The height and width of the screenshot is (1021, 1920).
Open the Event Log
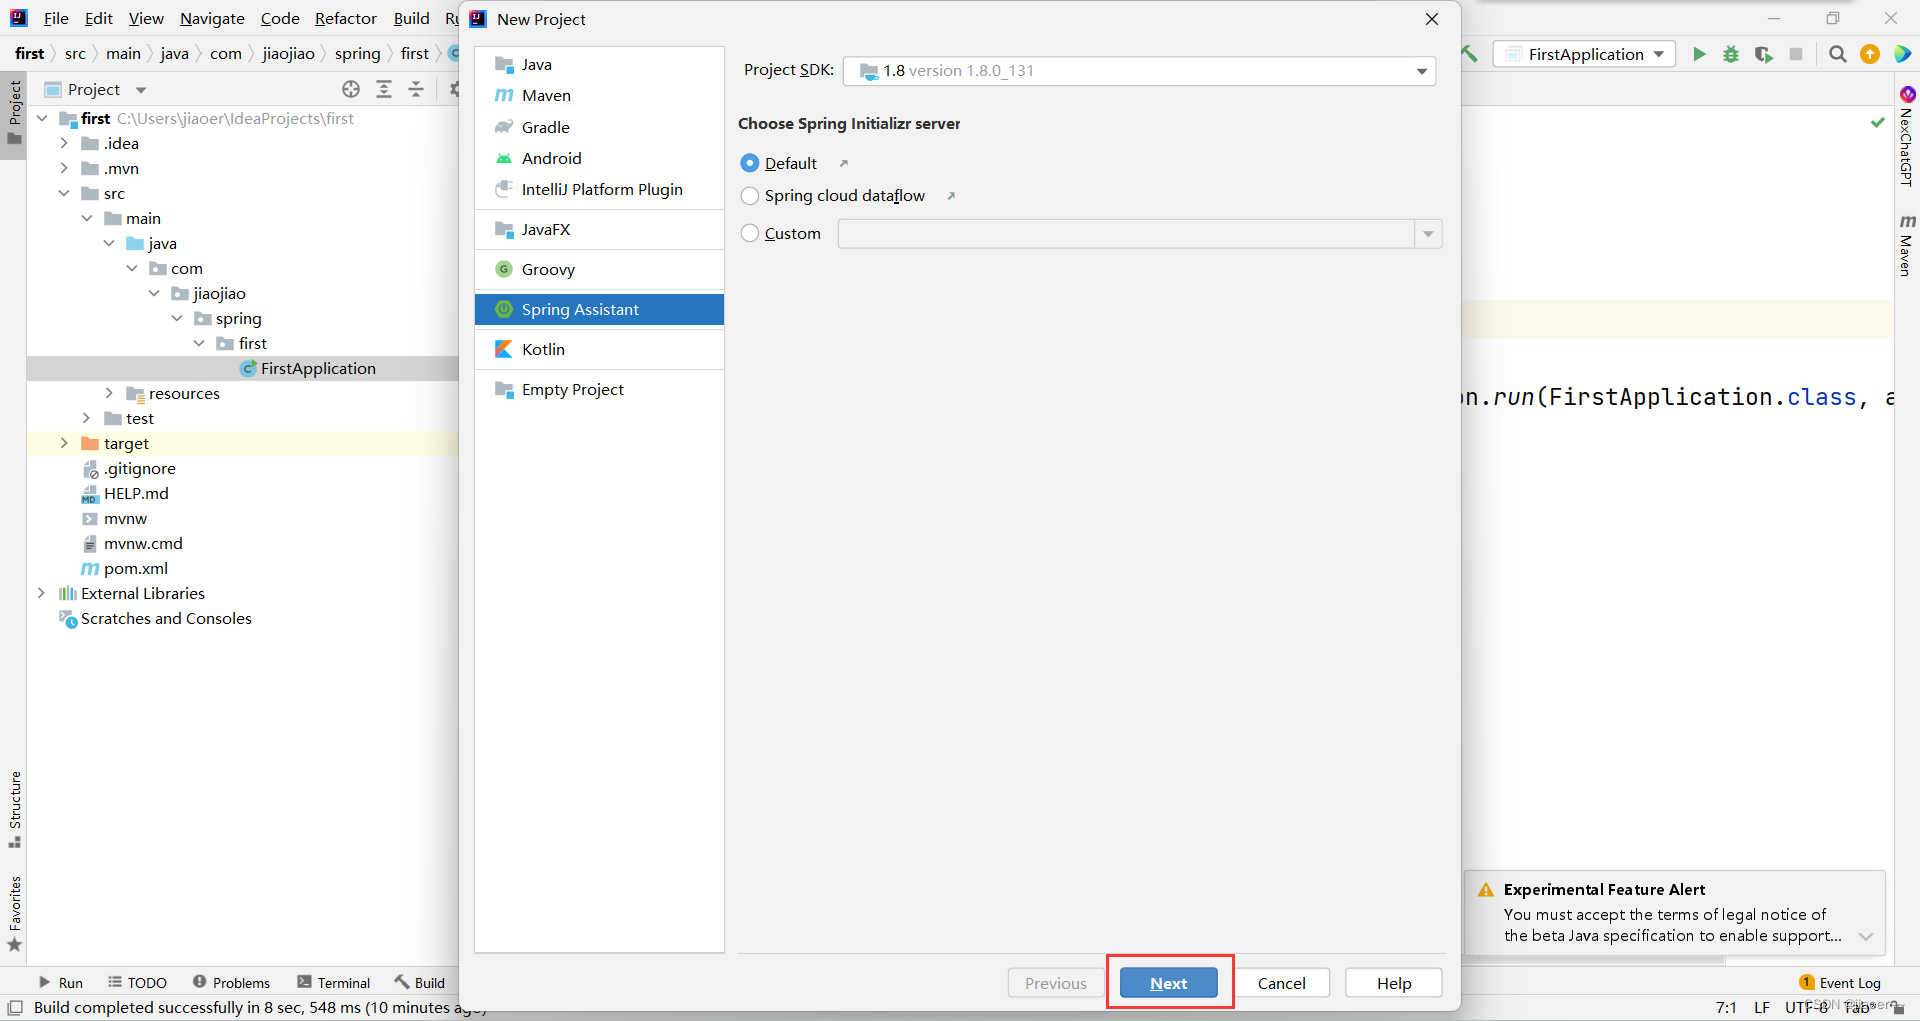tap(1840, 983)
